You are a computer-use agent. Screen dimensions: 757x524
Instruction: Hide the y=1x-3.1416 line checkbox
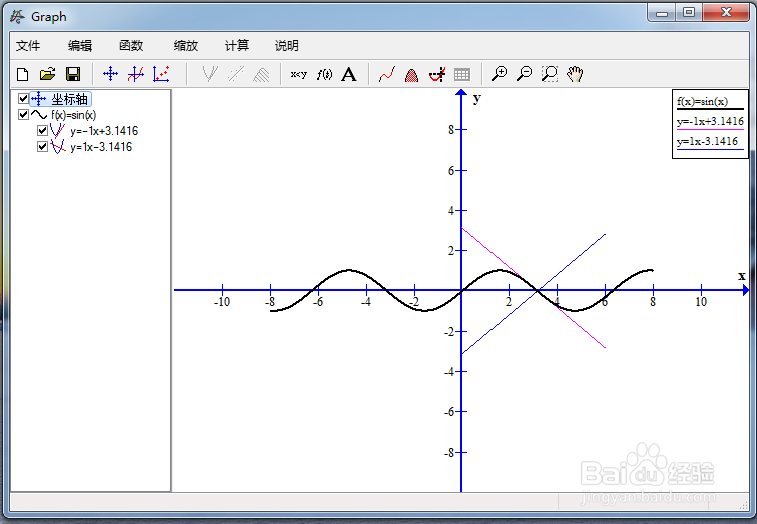42,146
